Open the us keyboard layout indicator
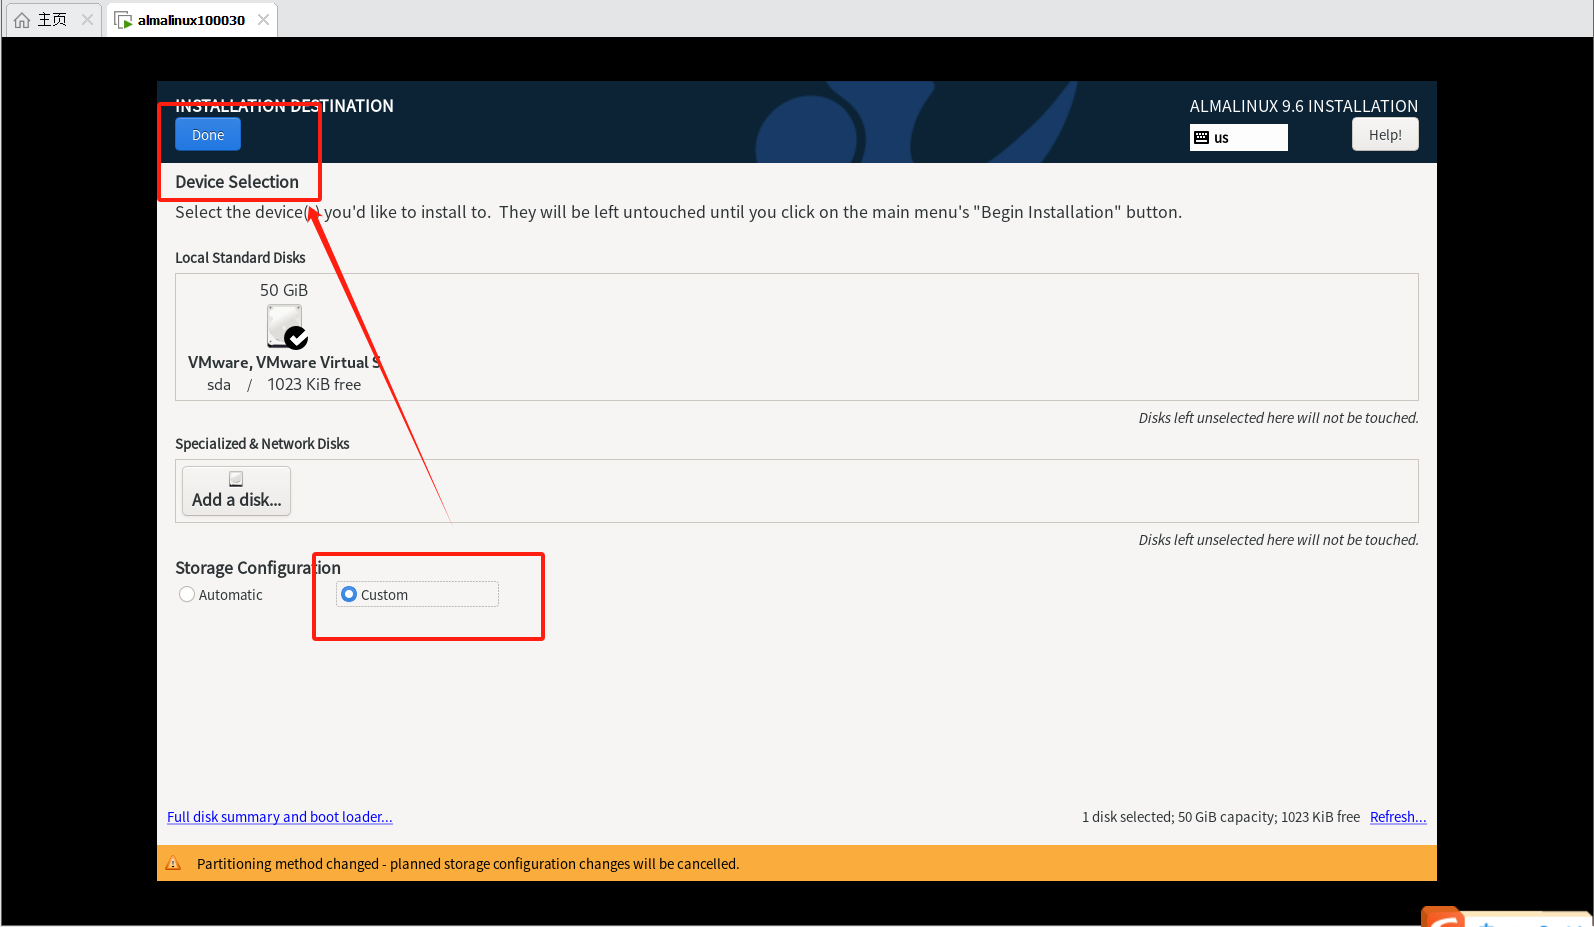 click(1238, 138)
